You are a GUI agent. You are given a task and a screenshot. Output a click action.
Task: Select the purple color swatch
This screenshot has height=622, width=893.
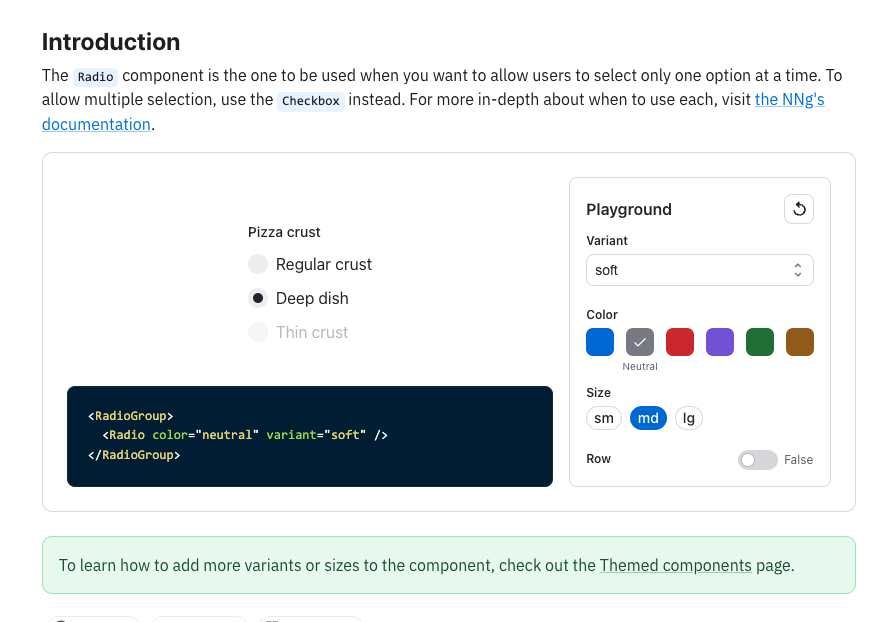pyautogui.click(x=720, y=342)
